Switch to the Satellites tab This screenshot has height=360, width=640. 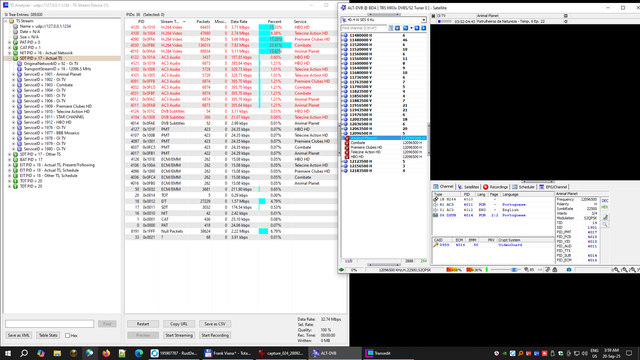click(468, 187)
